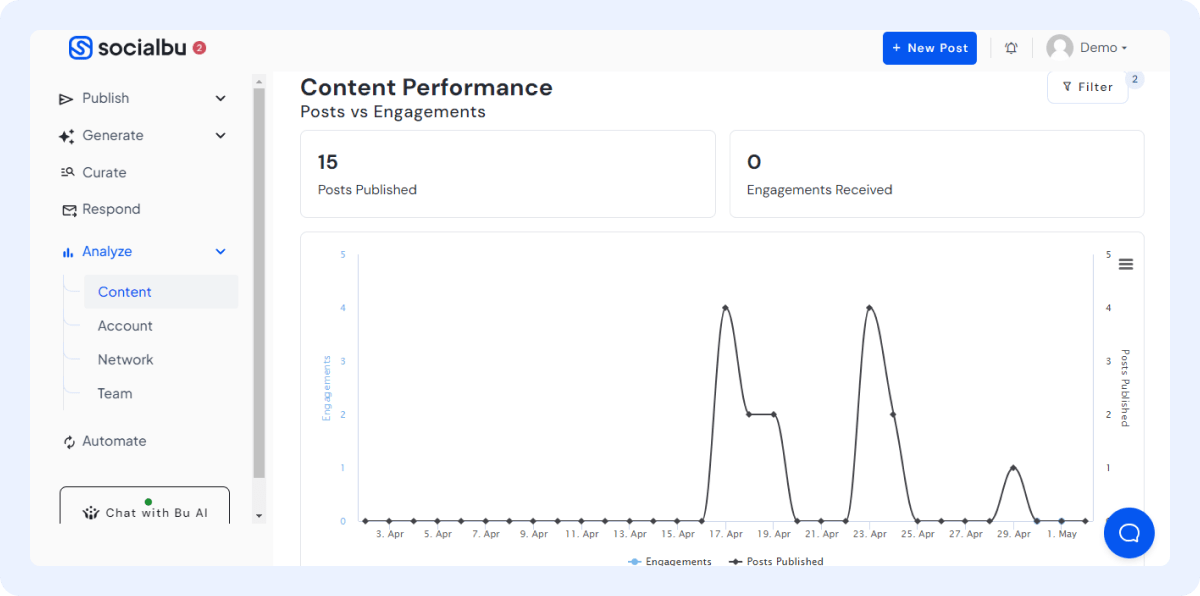
Task: Open the Demo account dropdown
Action: 1101,47
